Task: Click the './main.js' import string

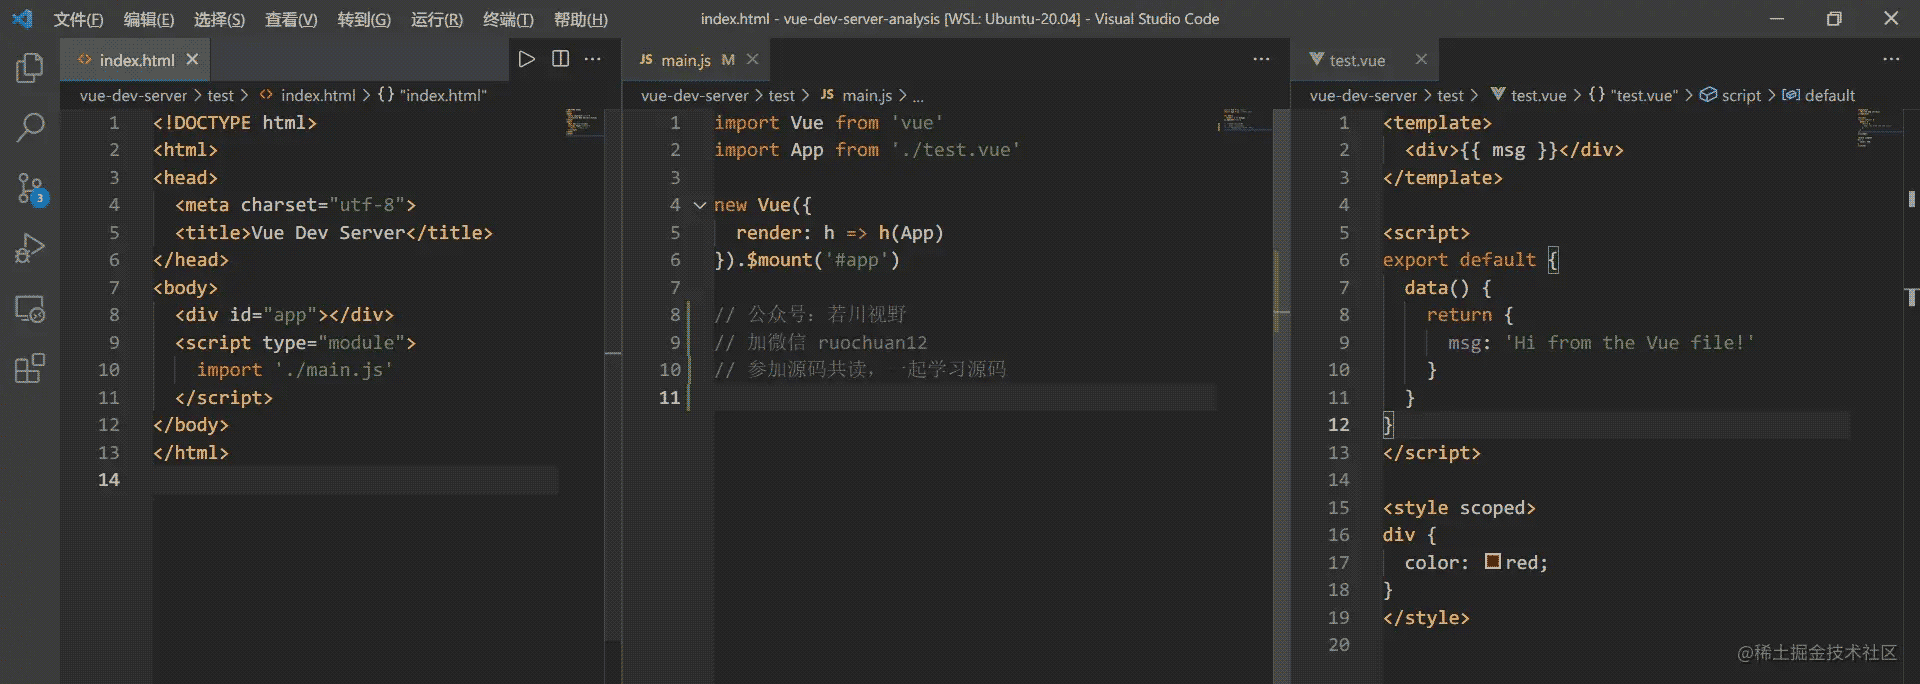Action: [x=333, y=370]
